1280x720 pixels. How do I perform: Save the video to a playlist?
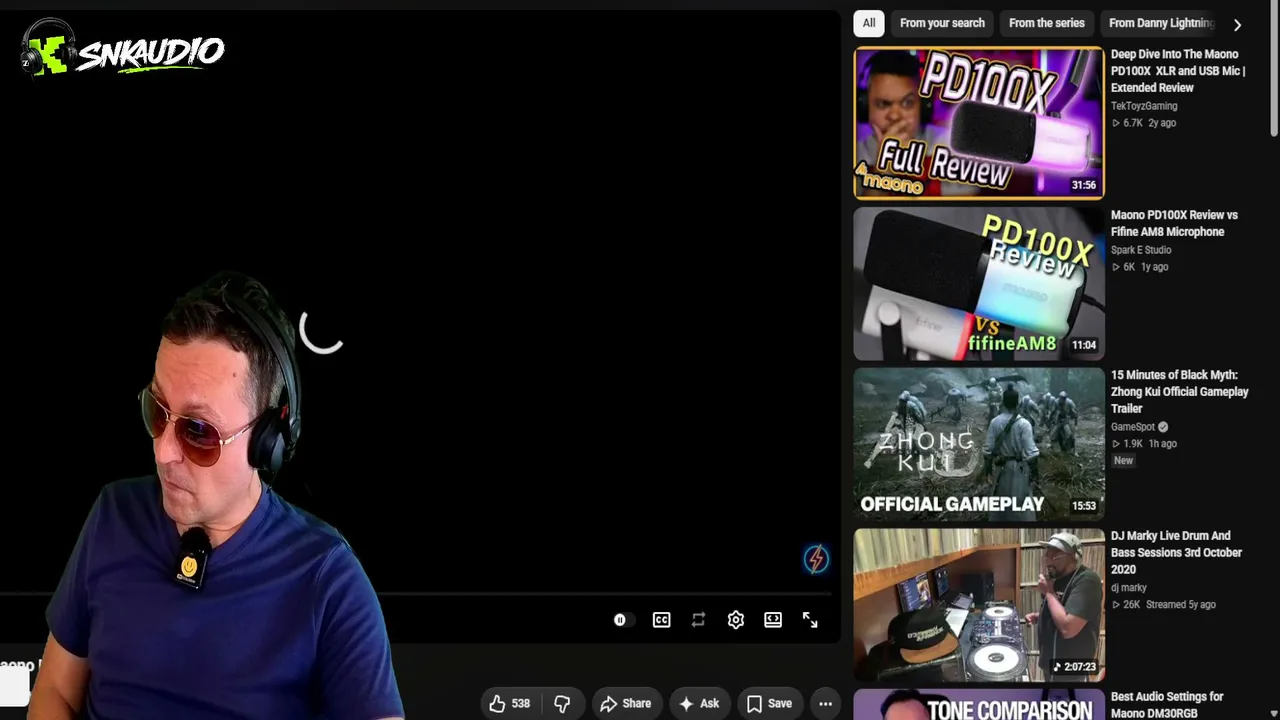[769, 704]
